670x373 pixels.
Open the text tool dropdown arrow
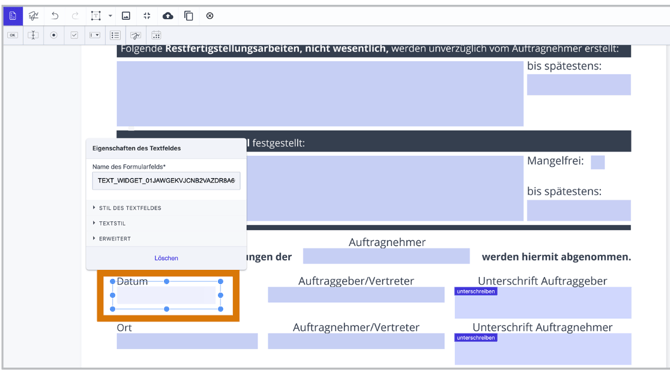[110, 16]
